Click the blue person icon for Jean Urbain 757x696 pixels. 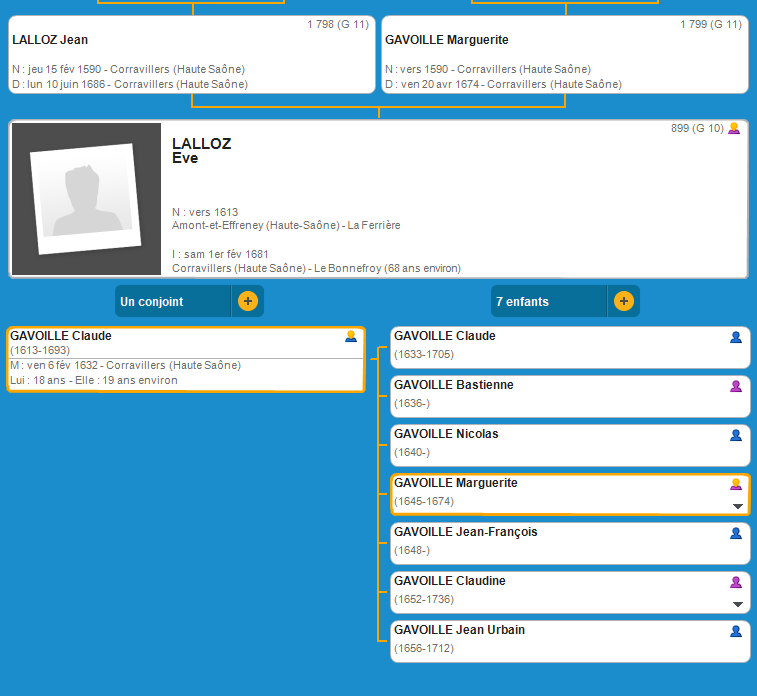pos(736,631)
